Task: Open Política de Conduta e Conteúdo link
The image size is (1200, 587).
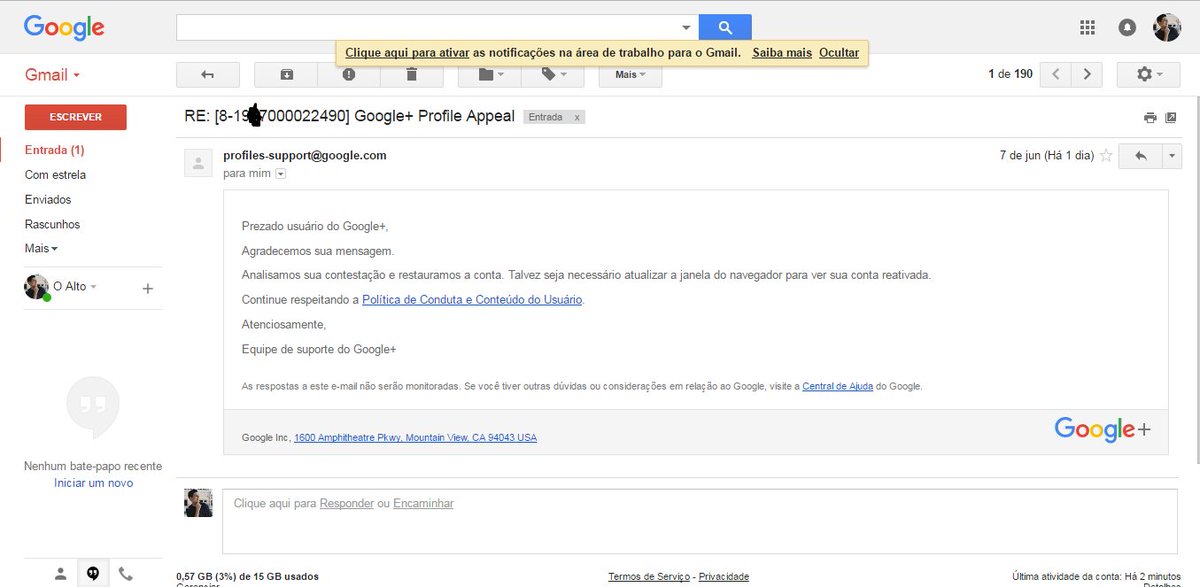Action: point(472,300)
